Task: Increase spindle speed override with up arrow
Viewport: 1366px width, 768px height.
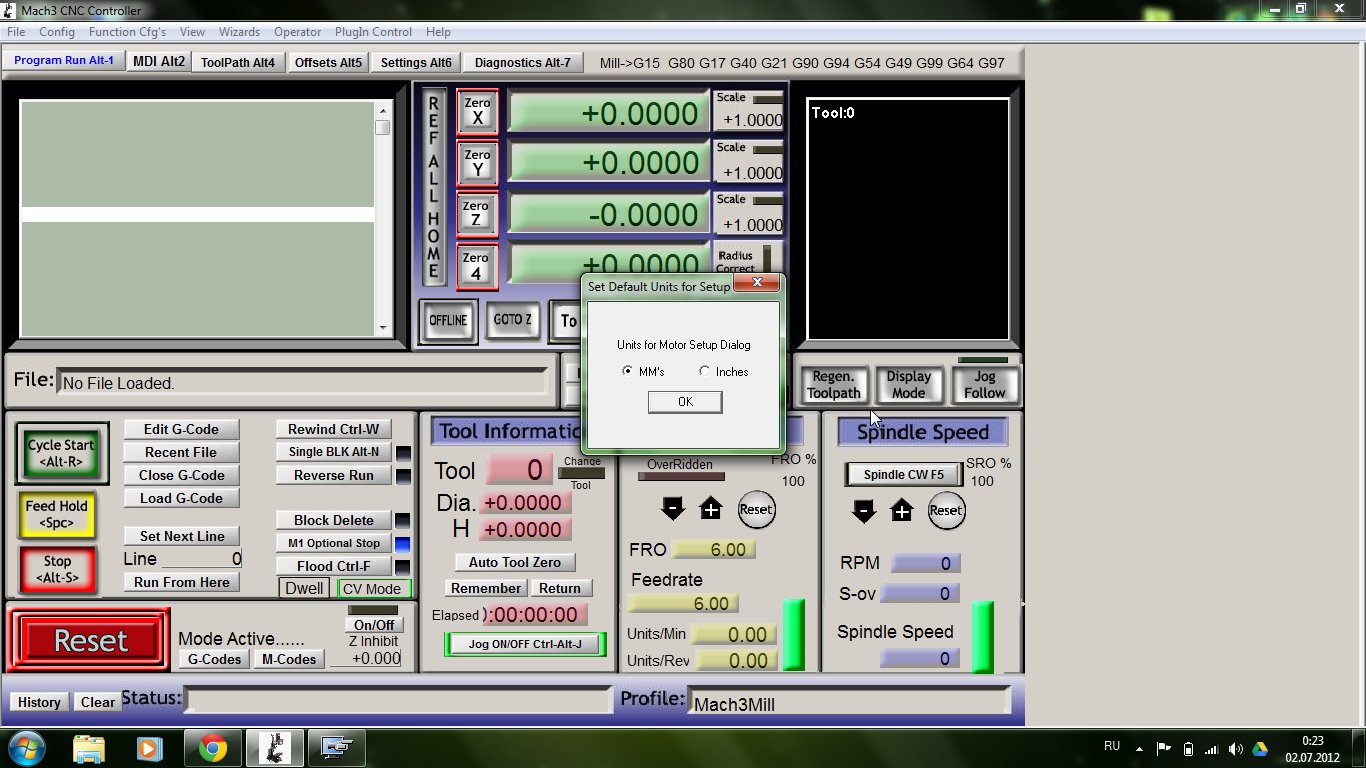Action: click(x=902, y=511)
